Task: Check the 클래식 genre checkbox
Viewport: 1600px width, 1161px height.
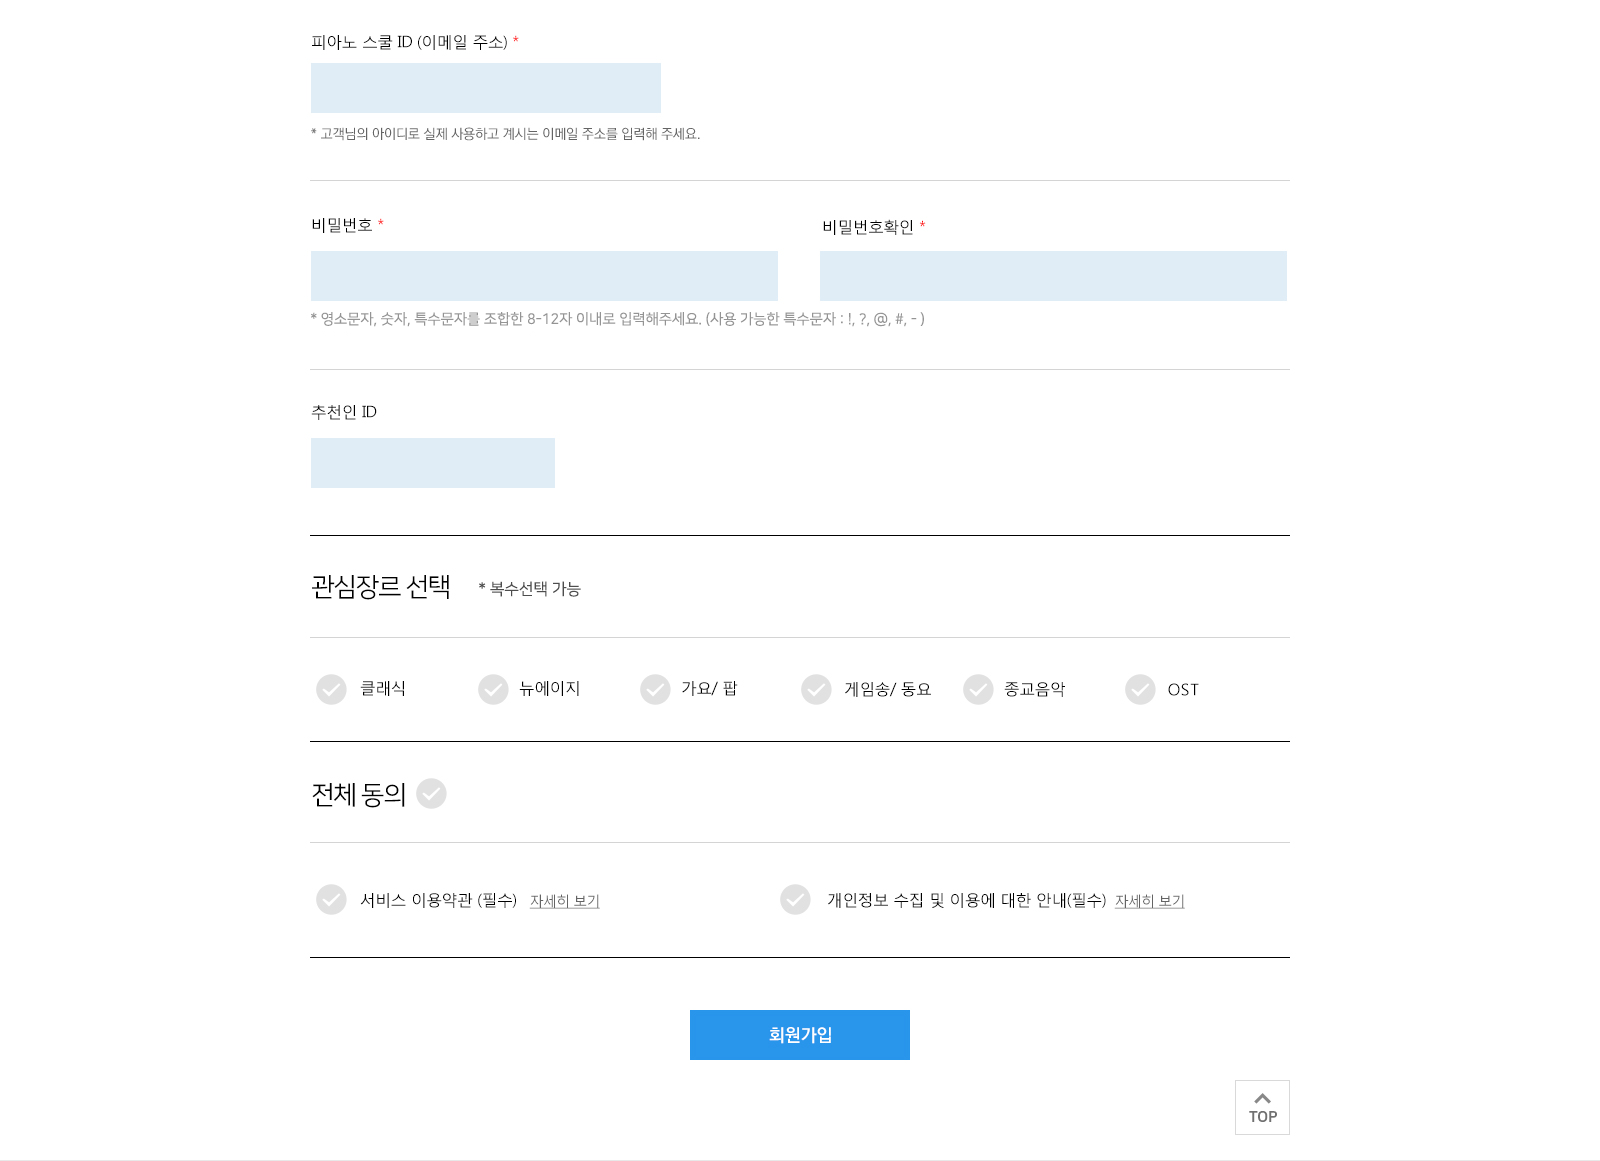Action: (331, 689)
